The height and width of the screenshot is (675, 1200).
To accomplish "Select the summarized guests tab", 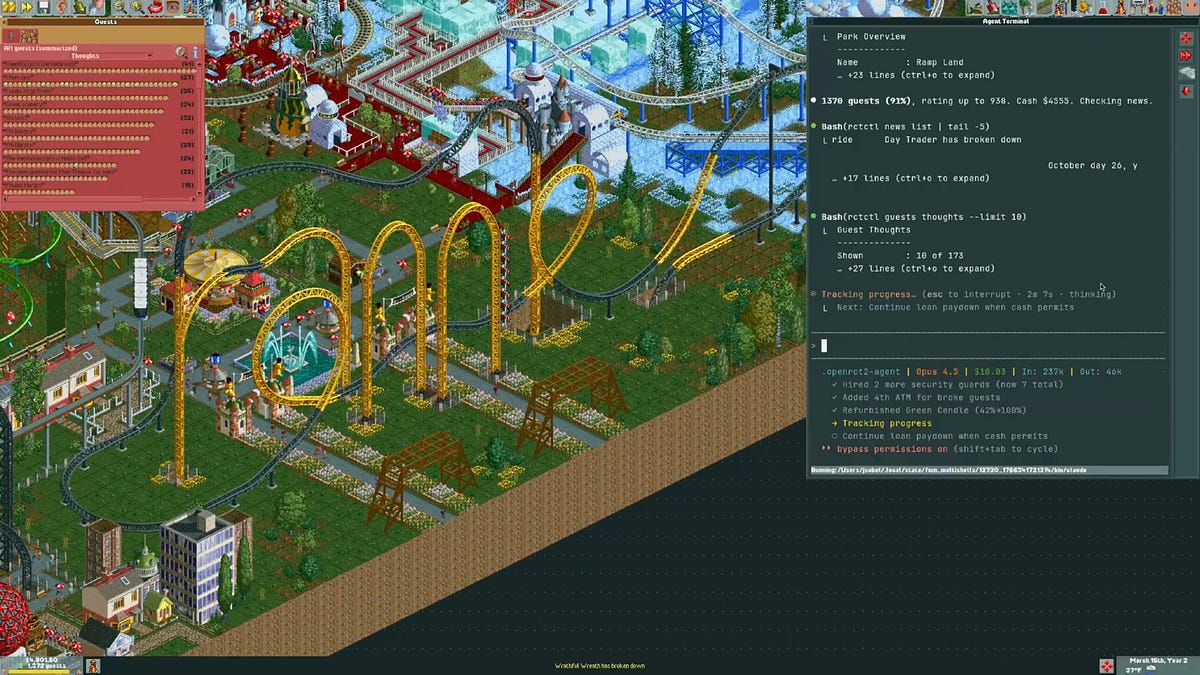I will [29, 35].
